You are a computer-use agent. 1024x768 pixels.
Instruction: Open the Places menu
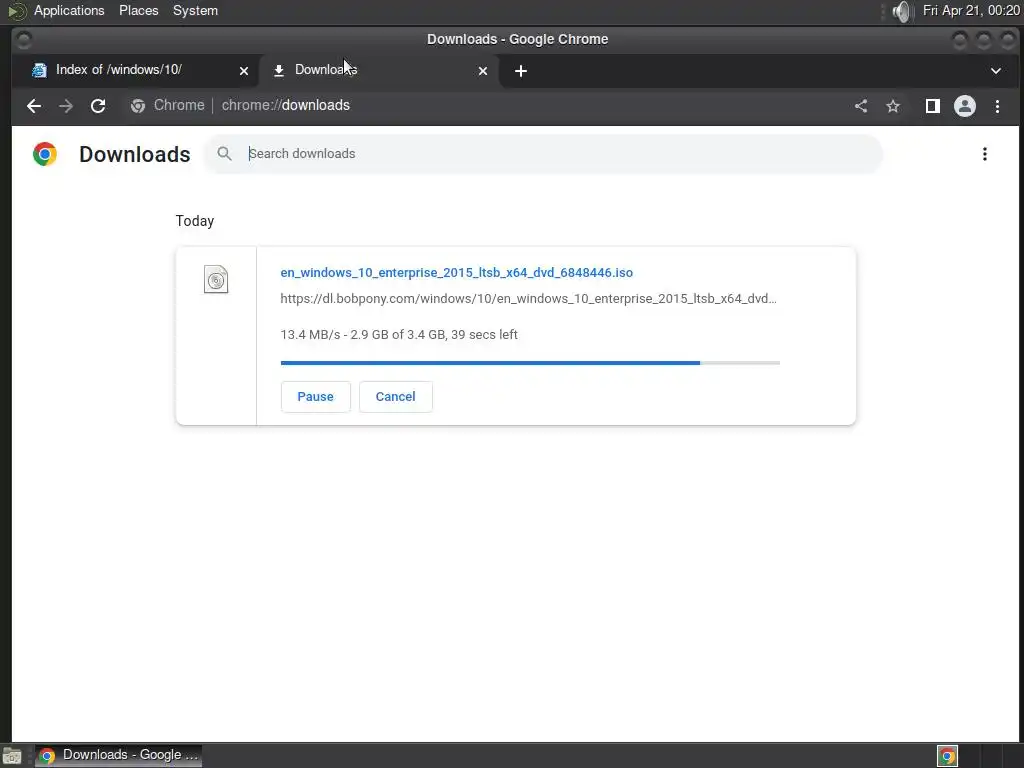[x=138, y=10]
